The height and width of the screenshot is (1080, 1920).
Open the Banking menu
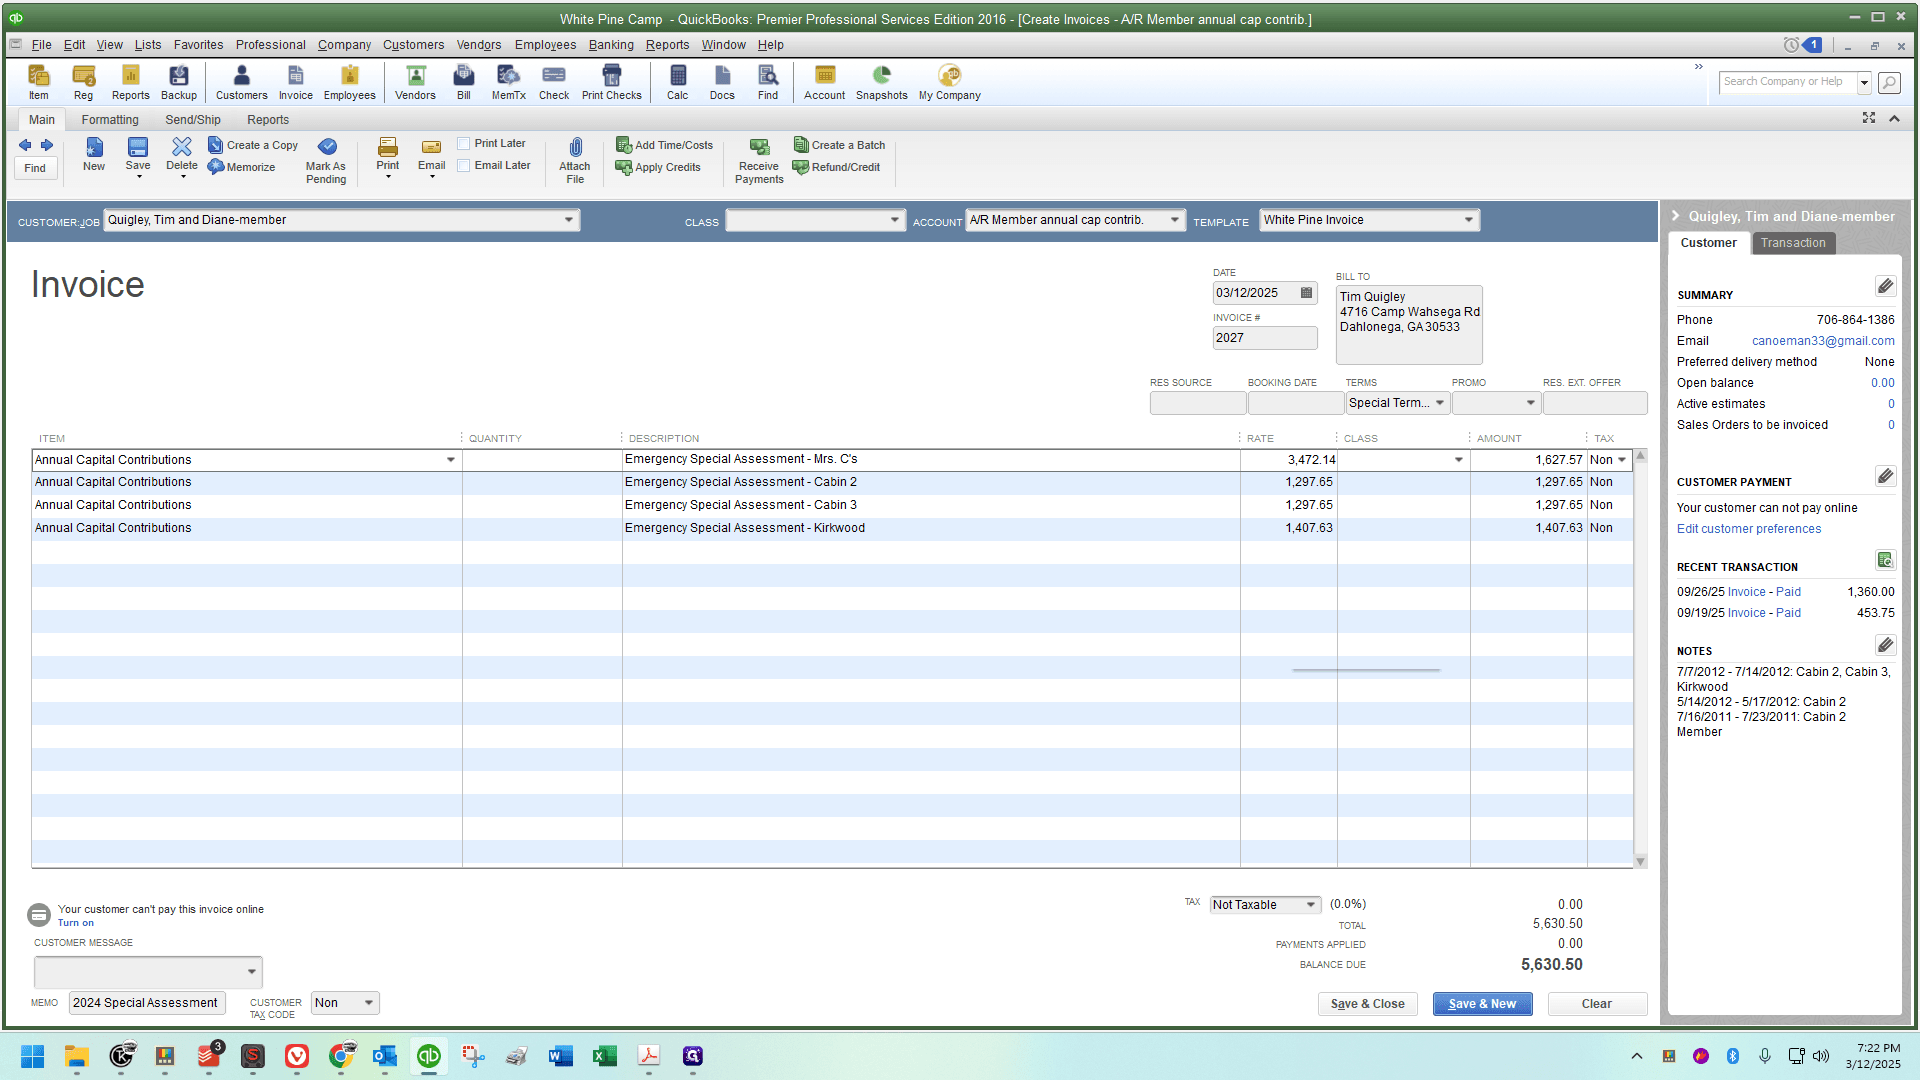(611, 45)
